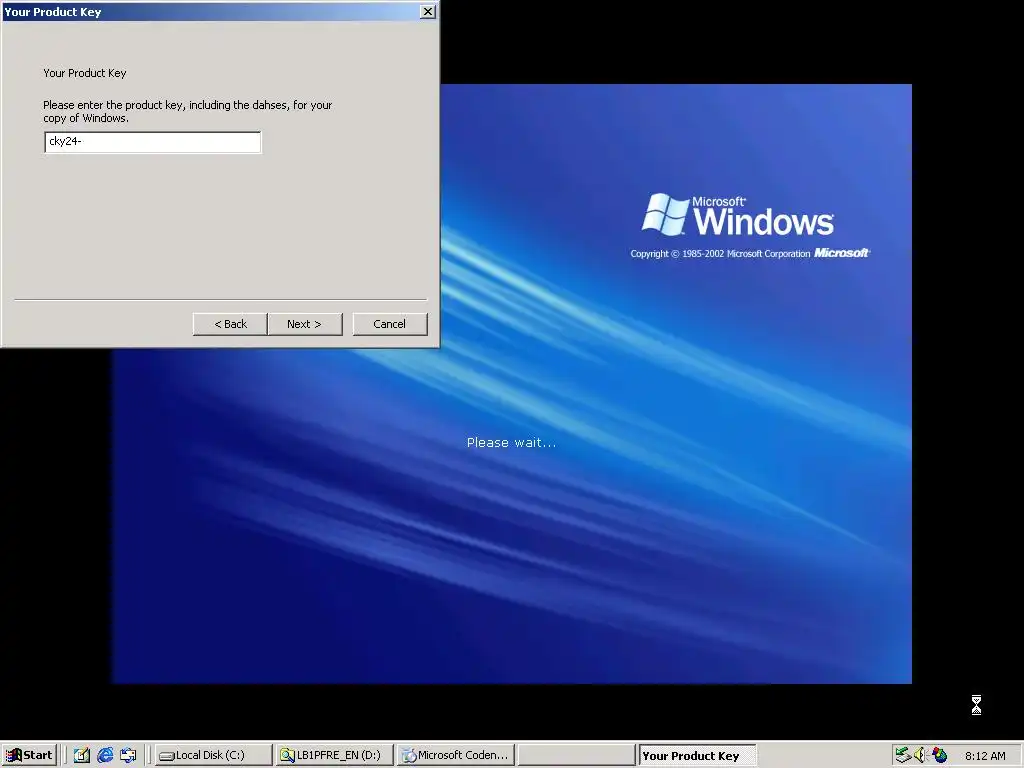Viewport: 1024px width, 768px height.
Task: Open the Start menu
Action: tap(29, 755)
